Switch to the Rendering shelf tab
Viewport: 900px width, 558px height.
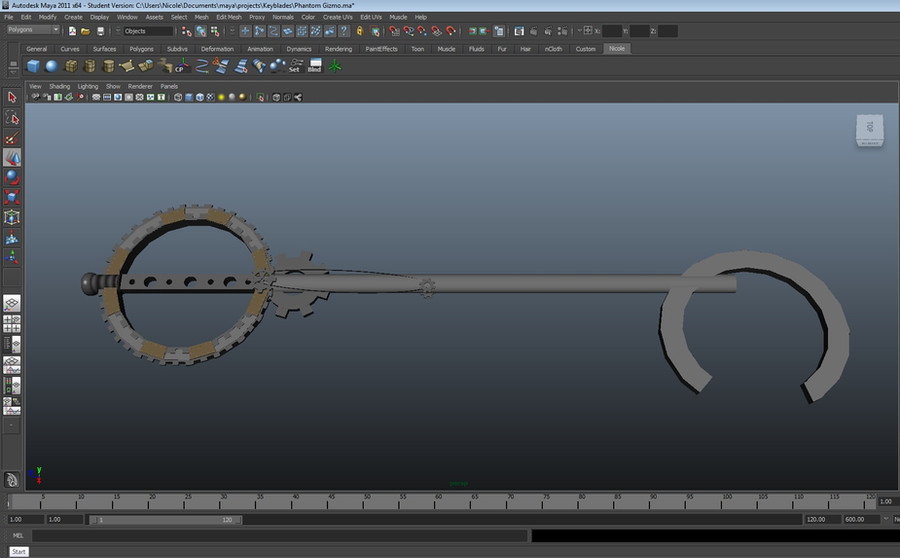[x=338, y=49]
